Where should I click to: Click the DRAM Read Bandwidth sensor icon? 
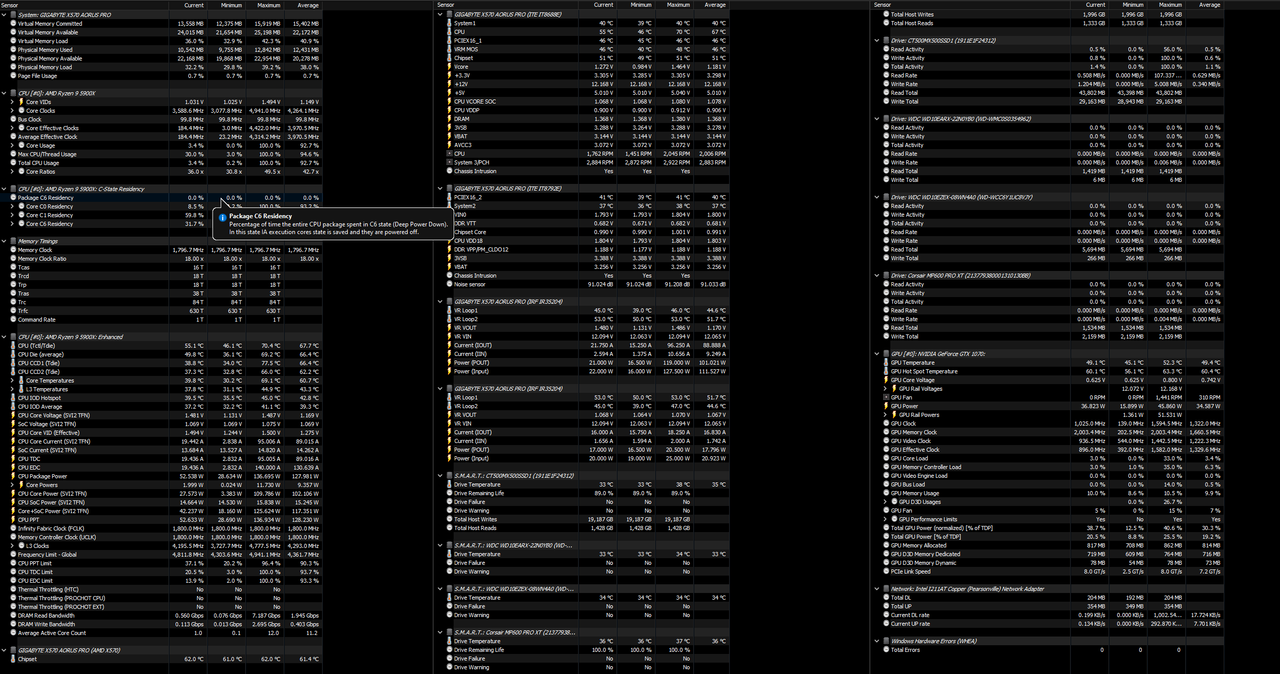[13, 615]
